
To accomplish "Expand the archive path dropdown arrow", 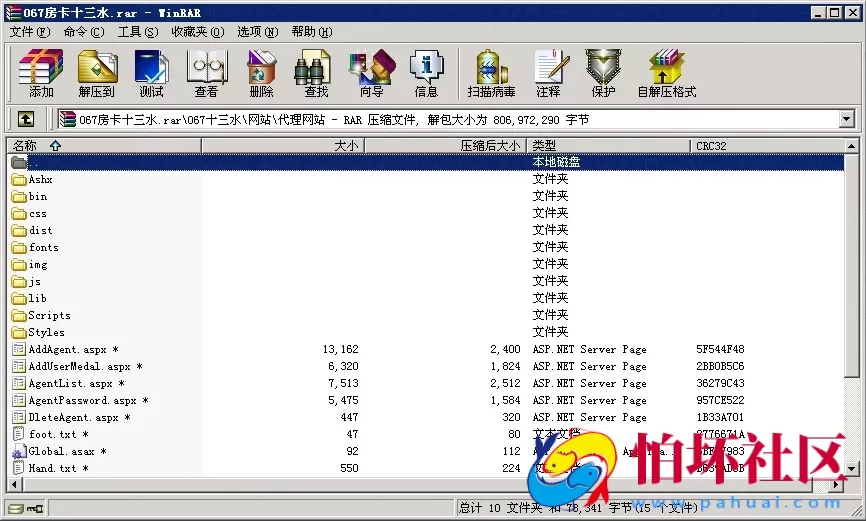I will 847,119.
